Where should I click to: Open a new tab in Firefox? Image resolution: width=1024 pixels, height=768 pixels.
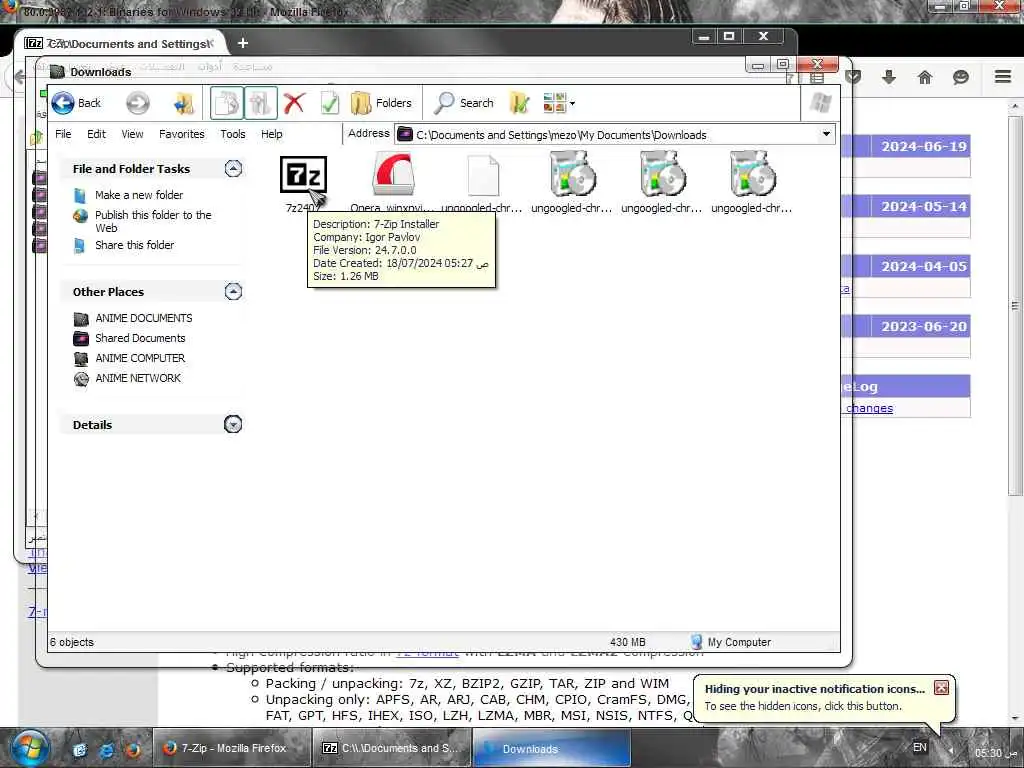(243, 43)
